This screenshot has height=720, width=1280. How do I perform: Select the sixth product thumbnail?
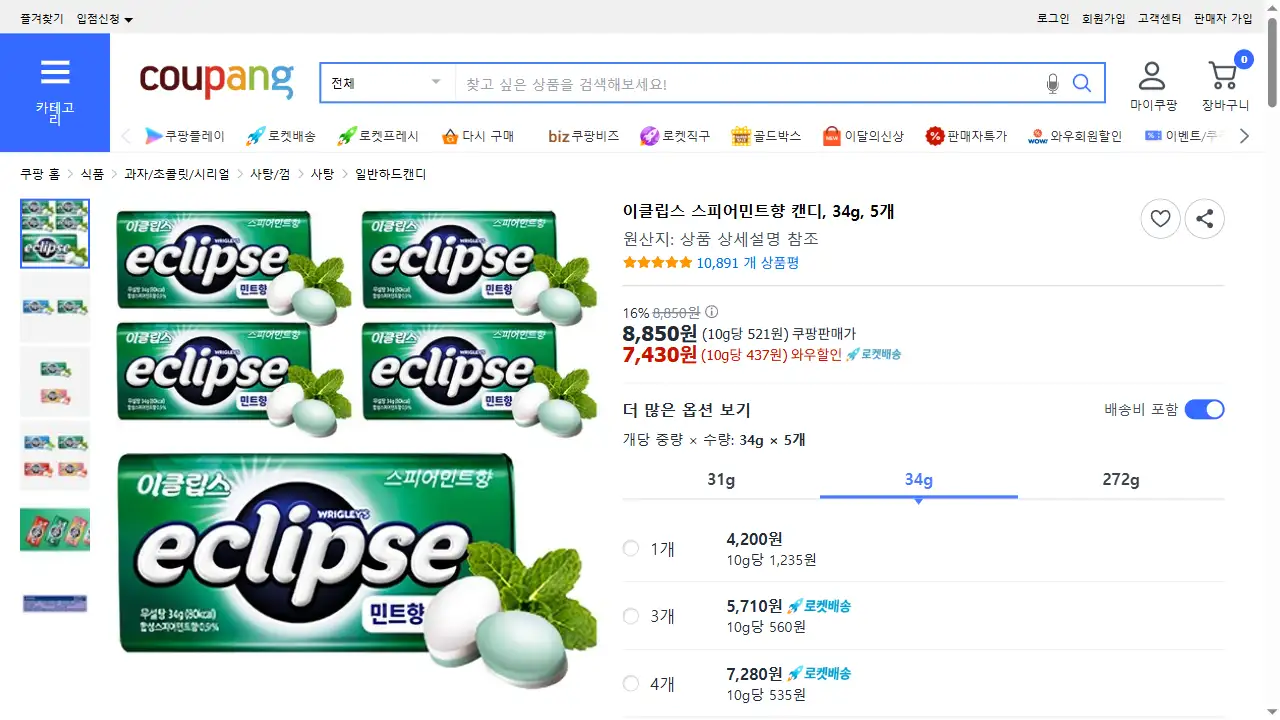click(x=55, y=603)
